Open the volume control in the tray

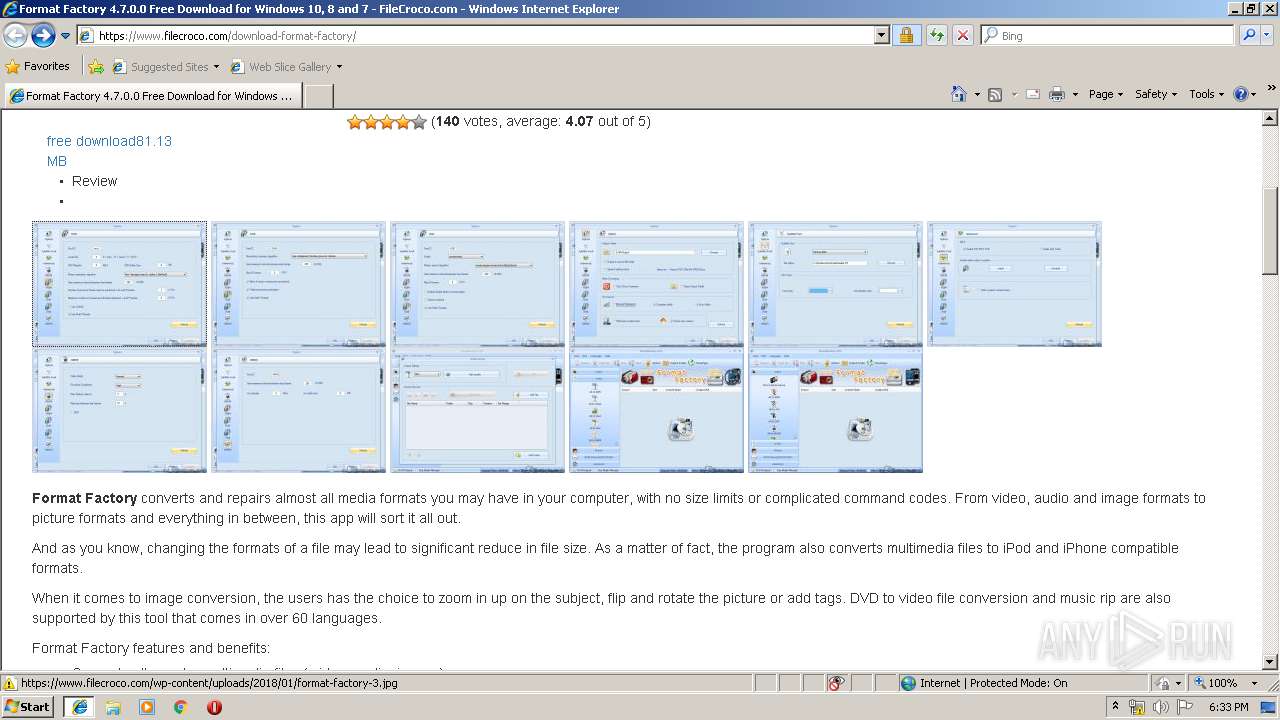click(1161, 707)
